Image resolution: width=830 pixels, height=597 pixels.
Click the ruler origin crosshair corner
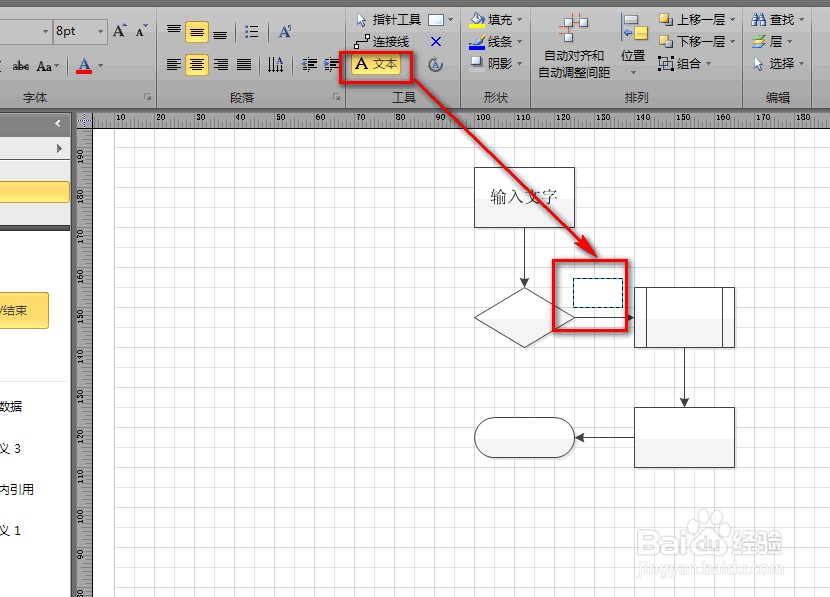(x=84, y=121)
